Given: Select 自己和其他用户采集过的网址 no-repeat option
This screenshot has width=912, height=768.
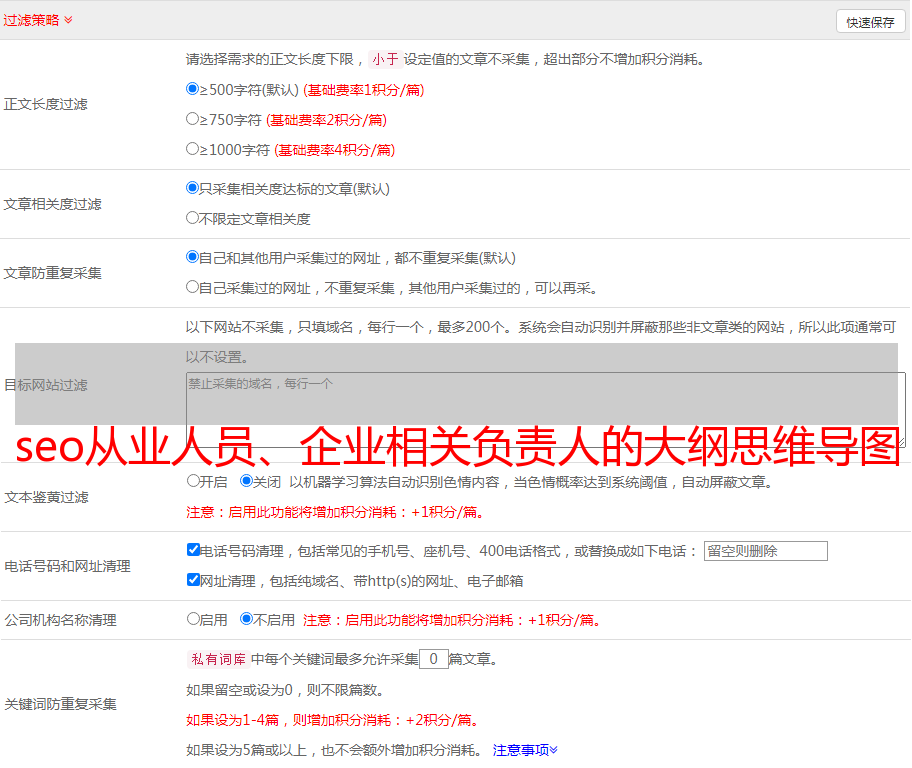Looking at the screenshot, I should click(193, 257).
